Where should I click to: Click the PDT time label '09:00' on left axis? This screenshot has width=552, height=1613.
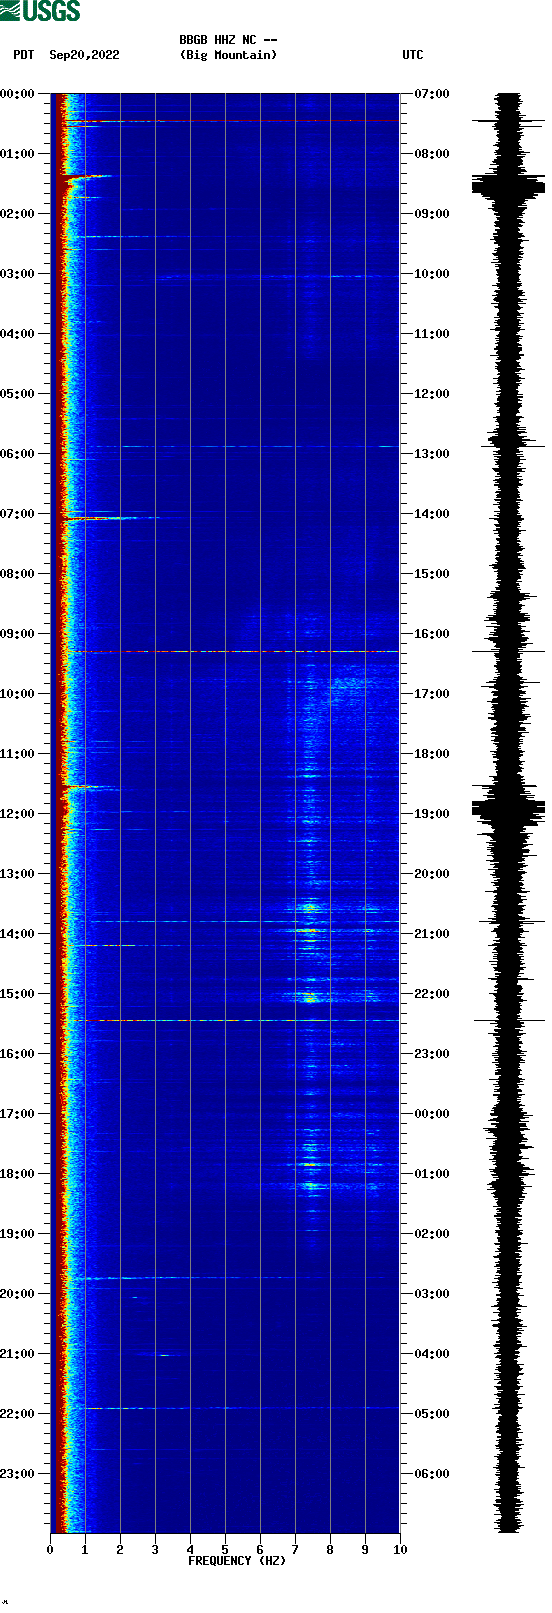pos(18,634)
